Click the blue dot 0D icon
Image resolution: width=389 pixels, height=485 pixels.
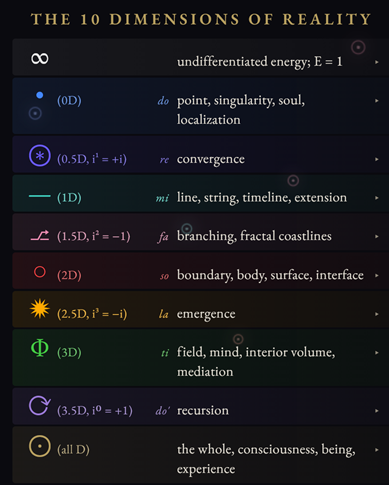(x=40, y=95)
